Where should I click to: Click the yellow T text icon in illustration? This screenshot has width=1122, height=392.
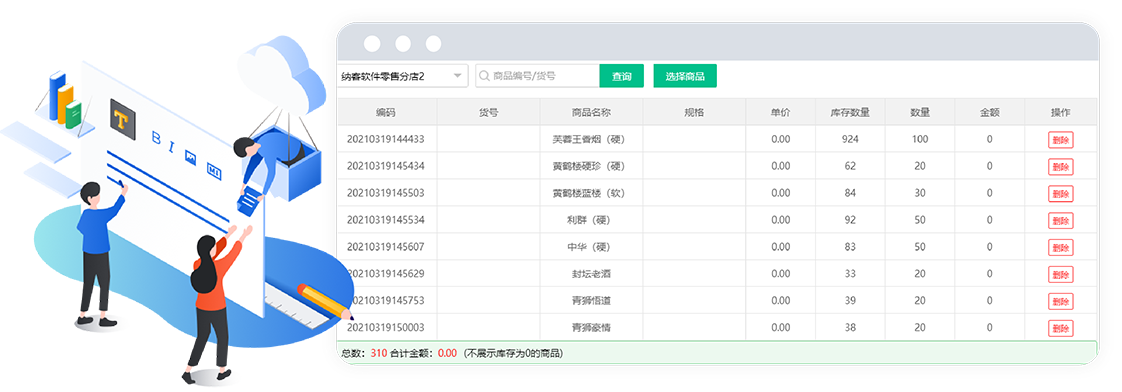coord(123,119)
